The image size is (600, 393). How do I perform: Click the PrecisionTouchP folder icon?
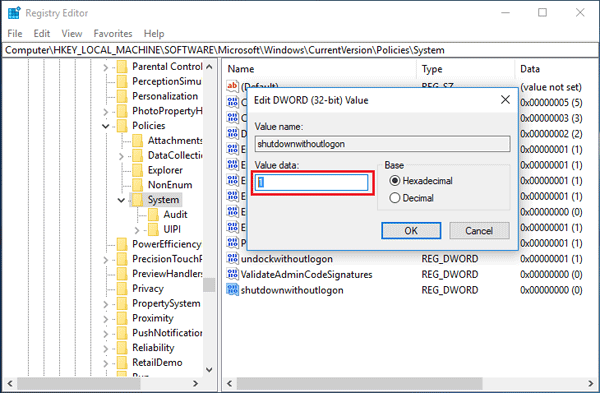(x=122, y=259)
